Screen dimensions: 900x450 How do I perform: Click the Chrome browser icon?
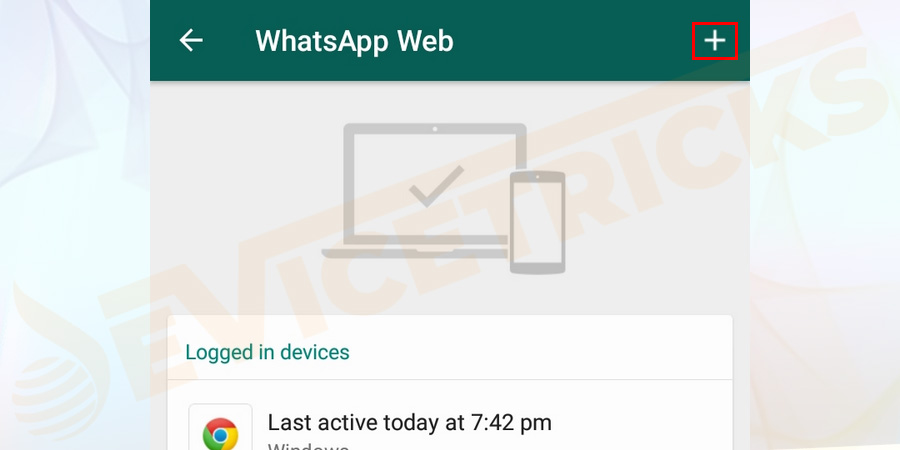click(220, 433)
